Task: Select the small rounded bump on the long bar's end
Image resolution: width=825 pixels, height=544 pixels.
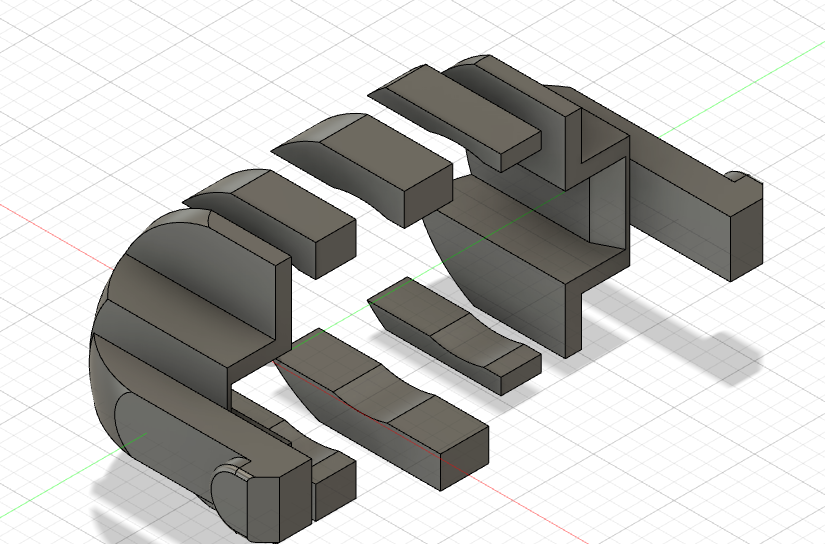Action: 739,178
